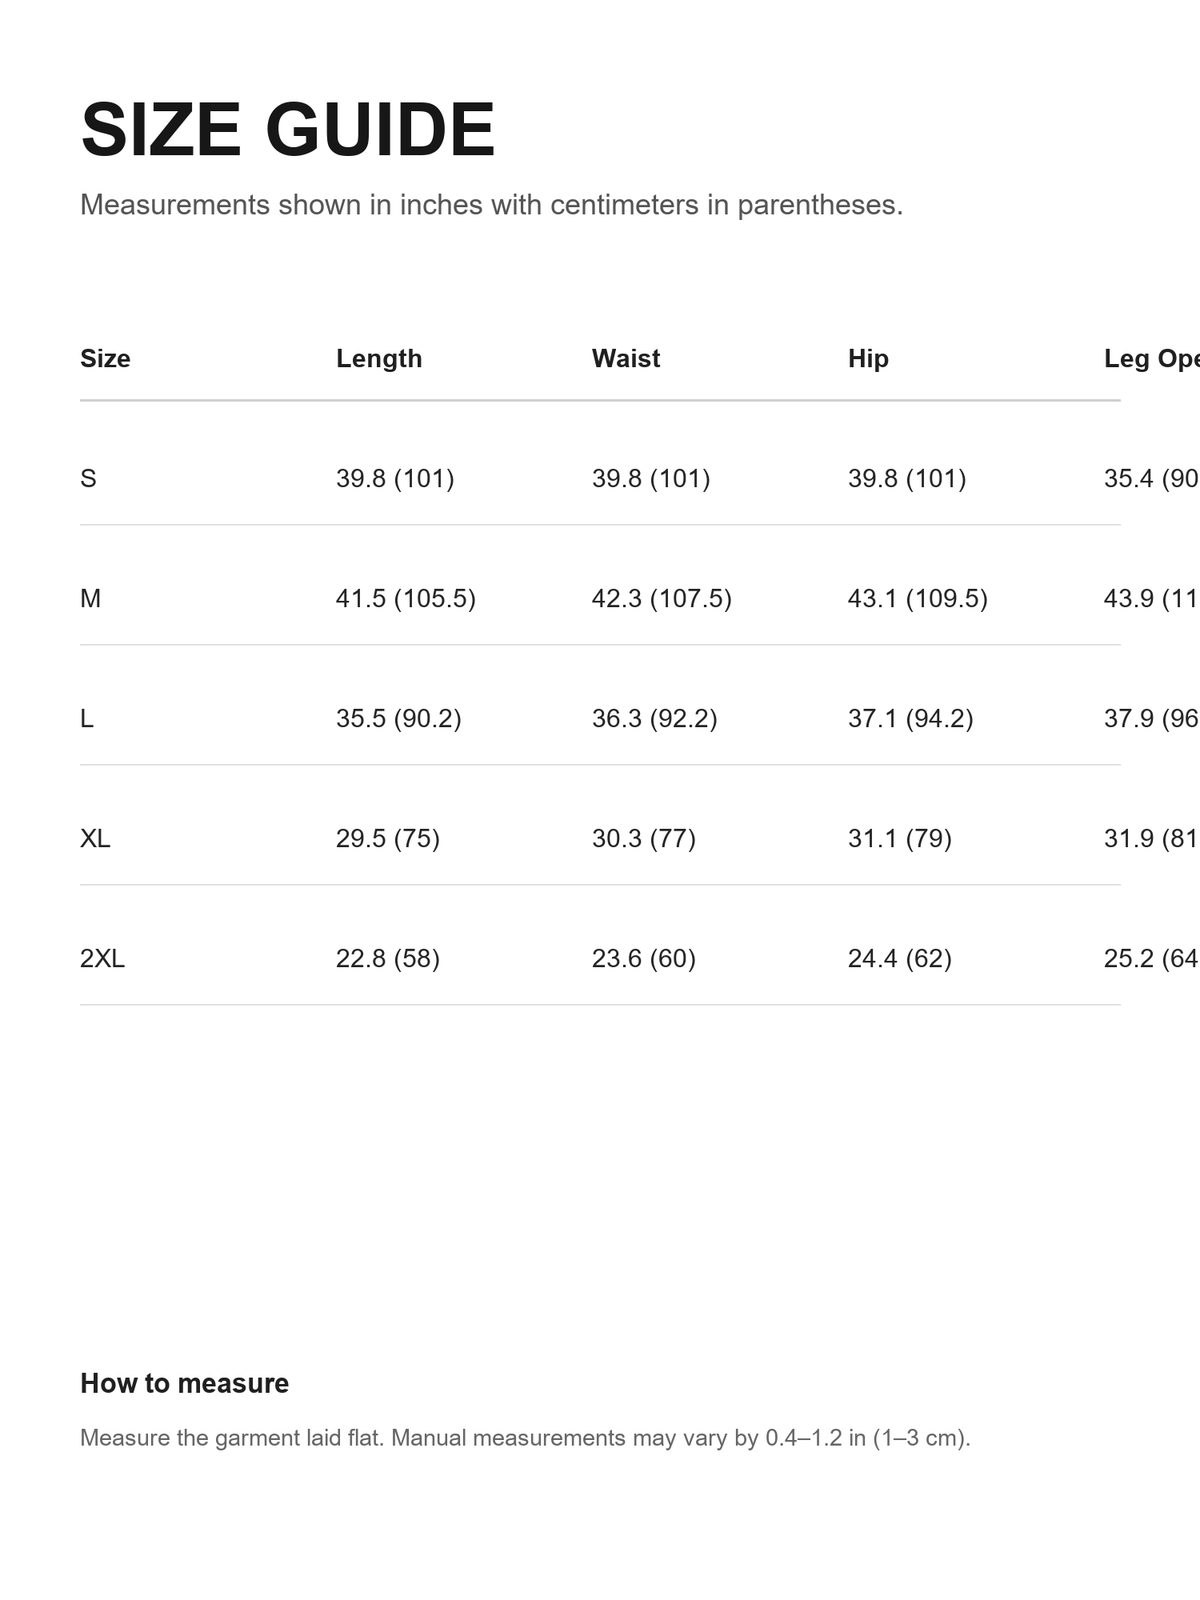Select the Waist column header
The image size is (1200, 1600).
(626, 358)
